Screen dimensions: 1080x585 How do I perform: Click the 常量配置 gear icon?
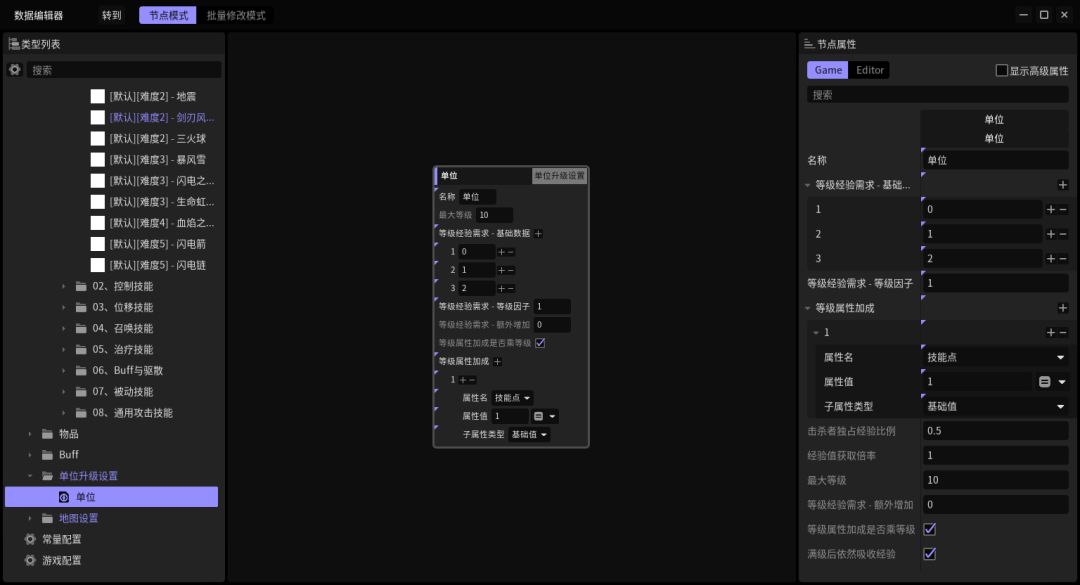tap(30, 539)
